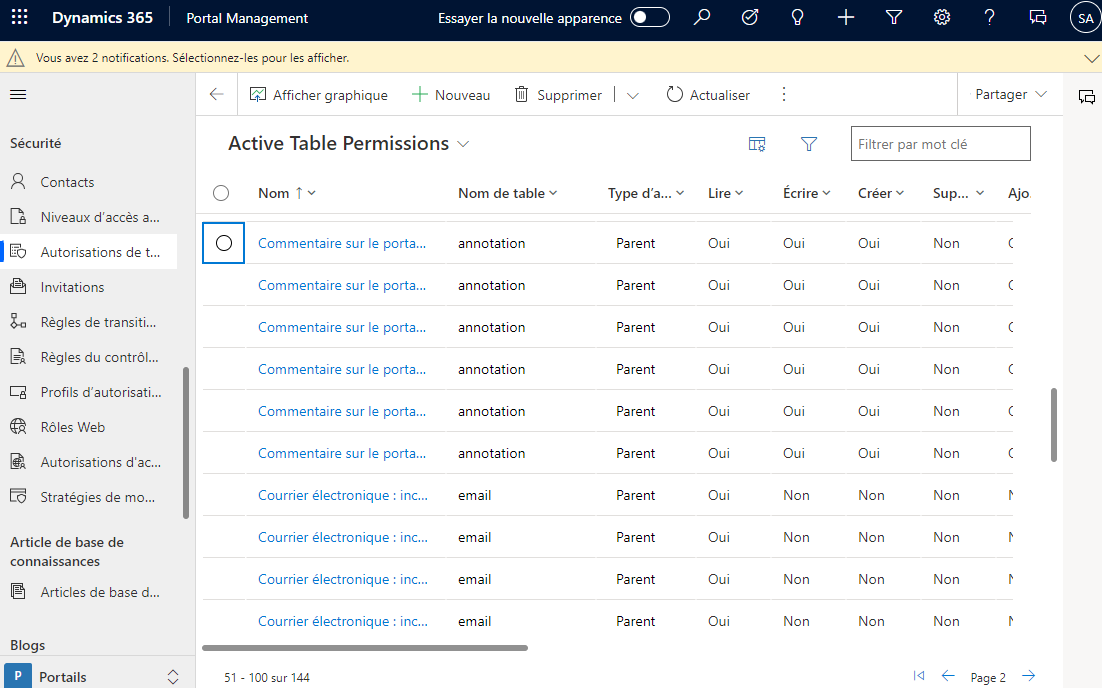Select all rows with the header checkbox
1102x688 pixels.
tap(220, 193)
